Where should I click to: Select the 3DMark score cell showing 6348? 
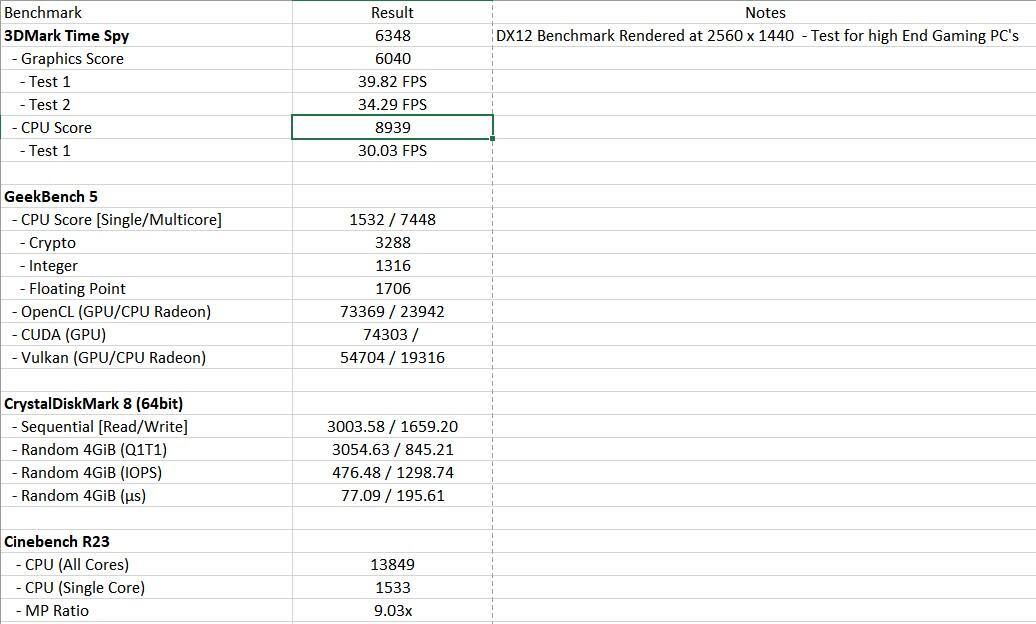coord(392,36)
